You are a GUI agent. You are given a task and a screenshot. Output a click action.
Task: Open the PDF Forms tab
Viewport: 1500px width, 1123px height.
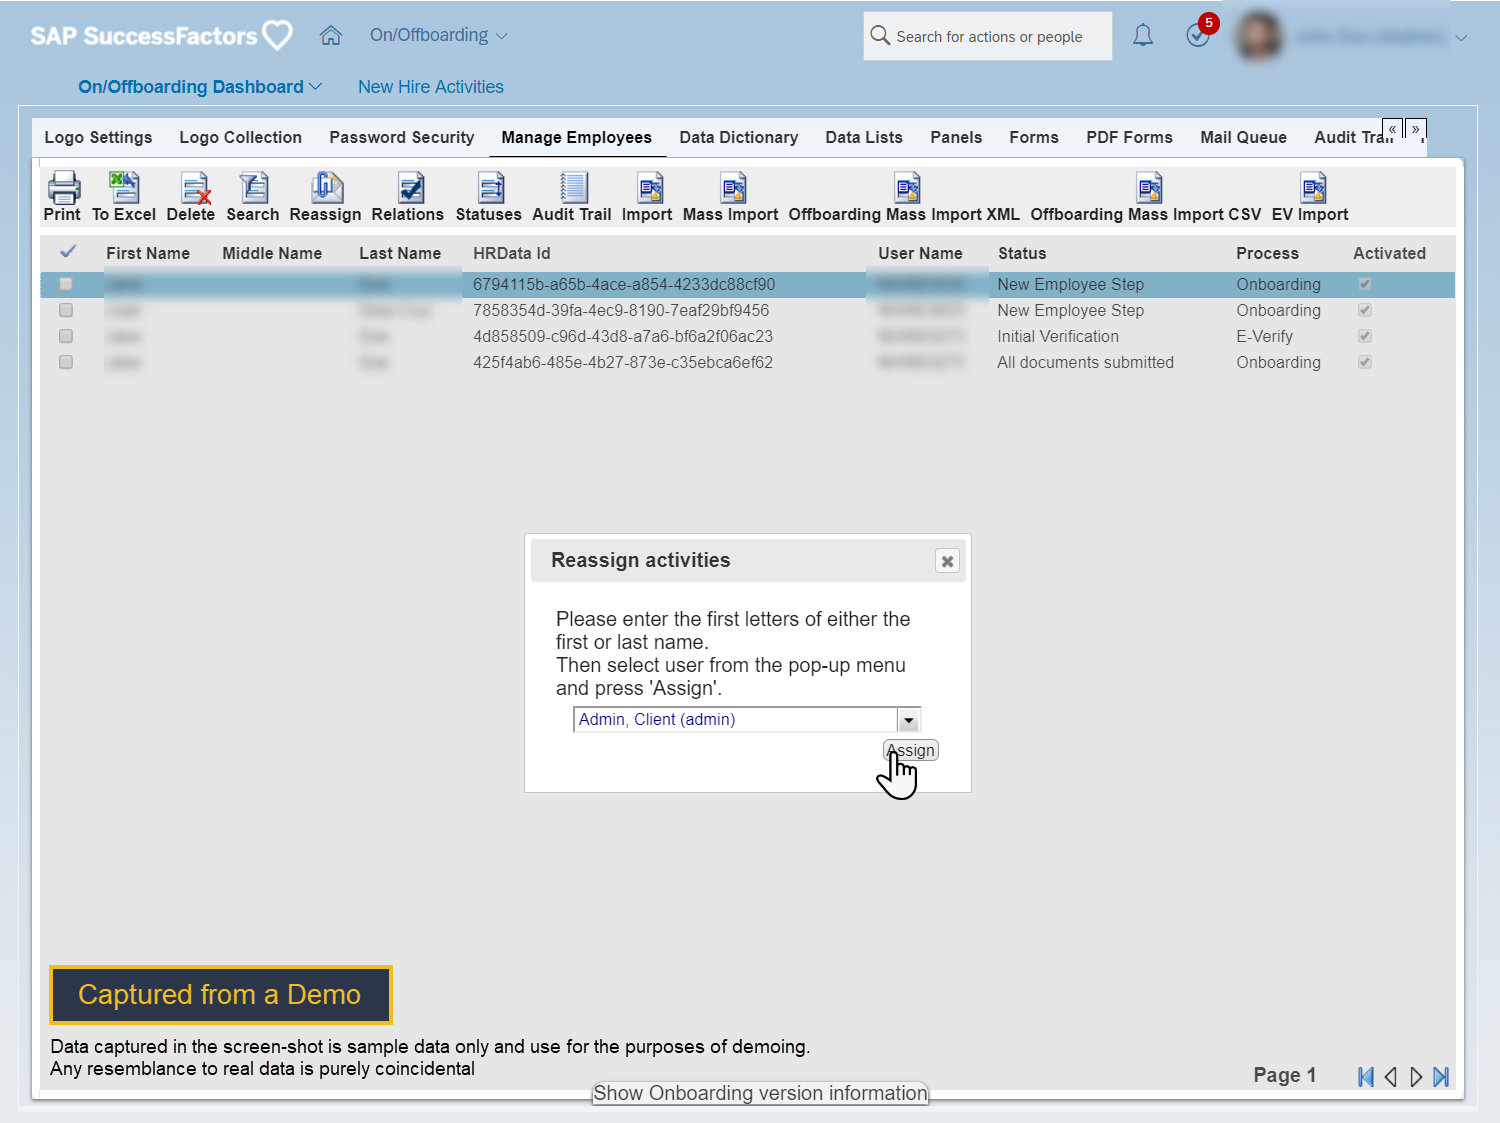click(x=1130, y=137)
